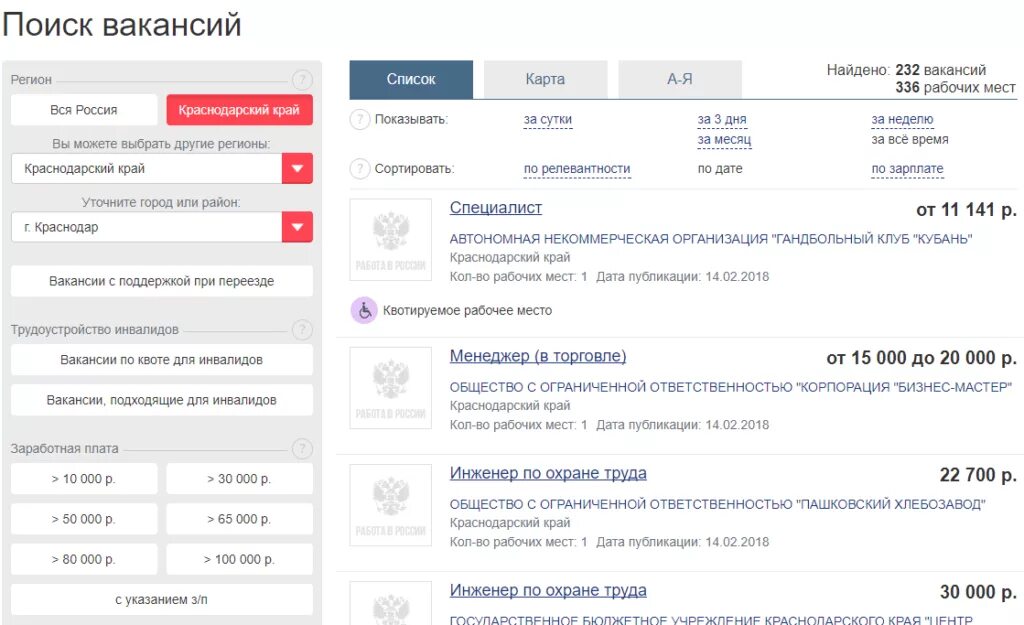Open the Специалист vacancy link
Image resolution: width=1024 pixels, height=625 pixels.
pos(496,208)
